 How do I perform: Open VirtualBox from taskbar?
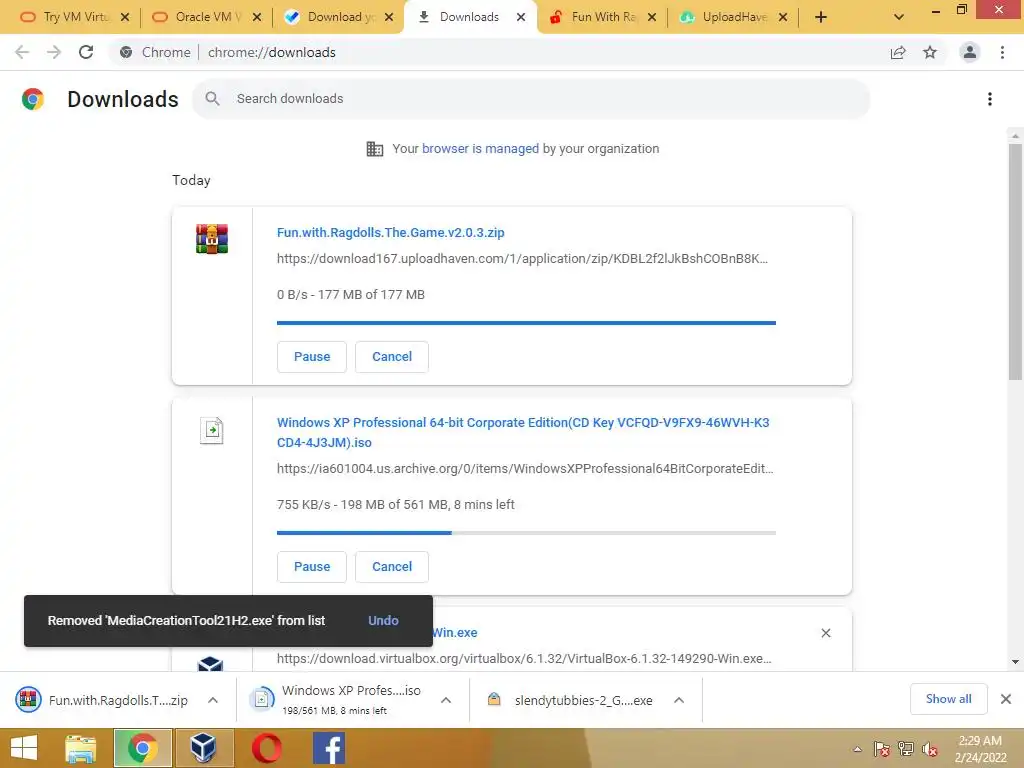(204, 748)
